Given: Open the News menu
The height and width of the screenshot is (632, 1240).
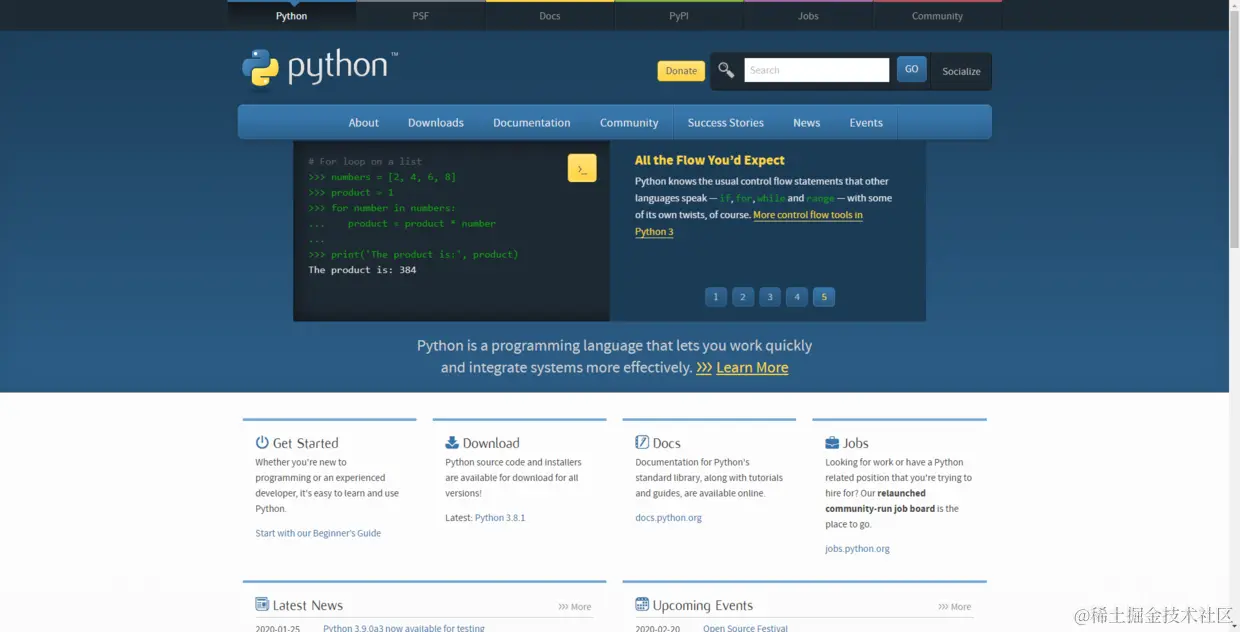Looking at the screenshot, I should tap(807, 122).
